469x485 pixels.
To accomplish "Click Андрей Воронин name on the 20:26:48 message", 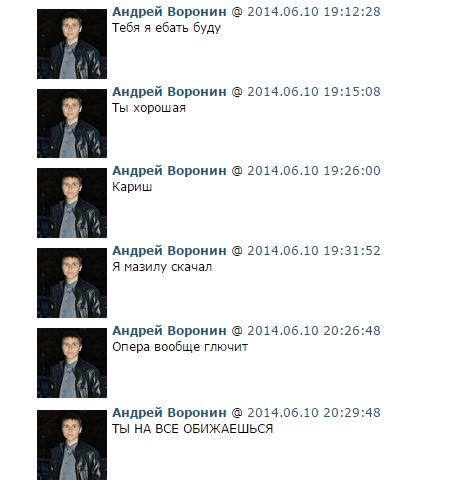I will (x=169, y=331).
